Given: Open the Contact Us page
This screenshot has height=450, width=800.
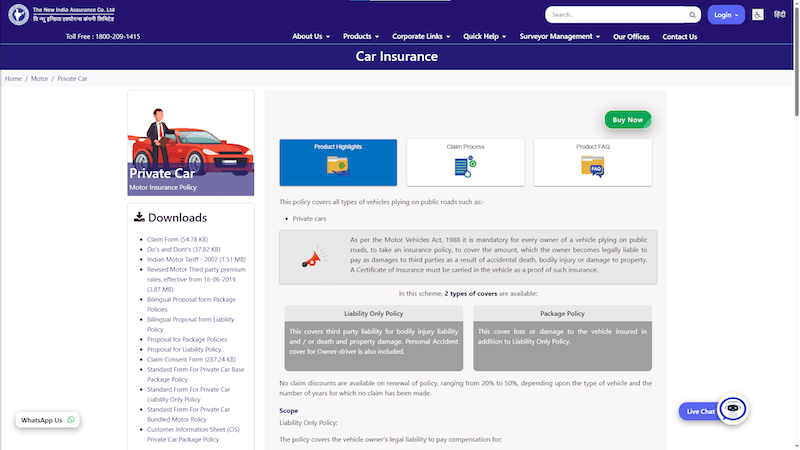Looking at the screenshot, I should (x=679, y=37).
